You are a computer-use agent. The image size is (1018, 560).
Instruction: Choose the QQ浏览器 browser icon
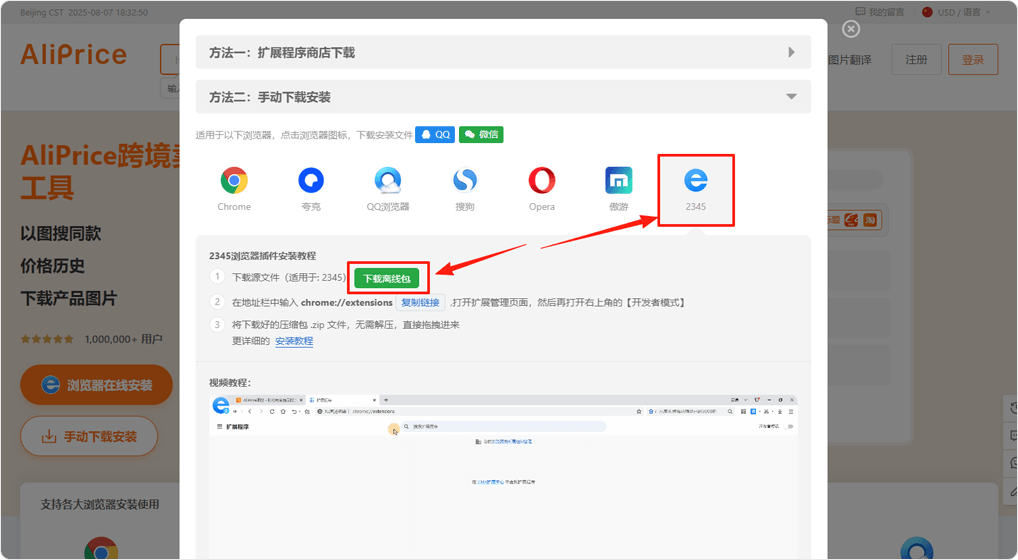point(388,181)
